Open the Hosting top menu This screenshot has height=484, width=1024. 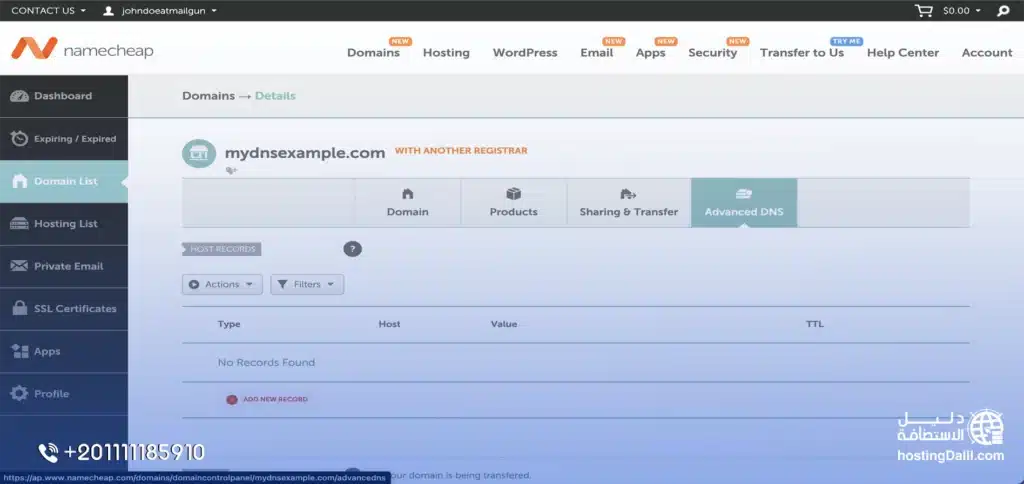pyautogui.click(x=446, y=53)
